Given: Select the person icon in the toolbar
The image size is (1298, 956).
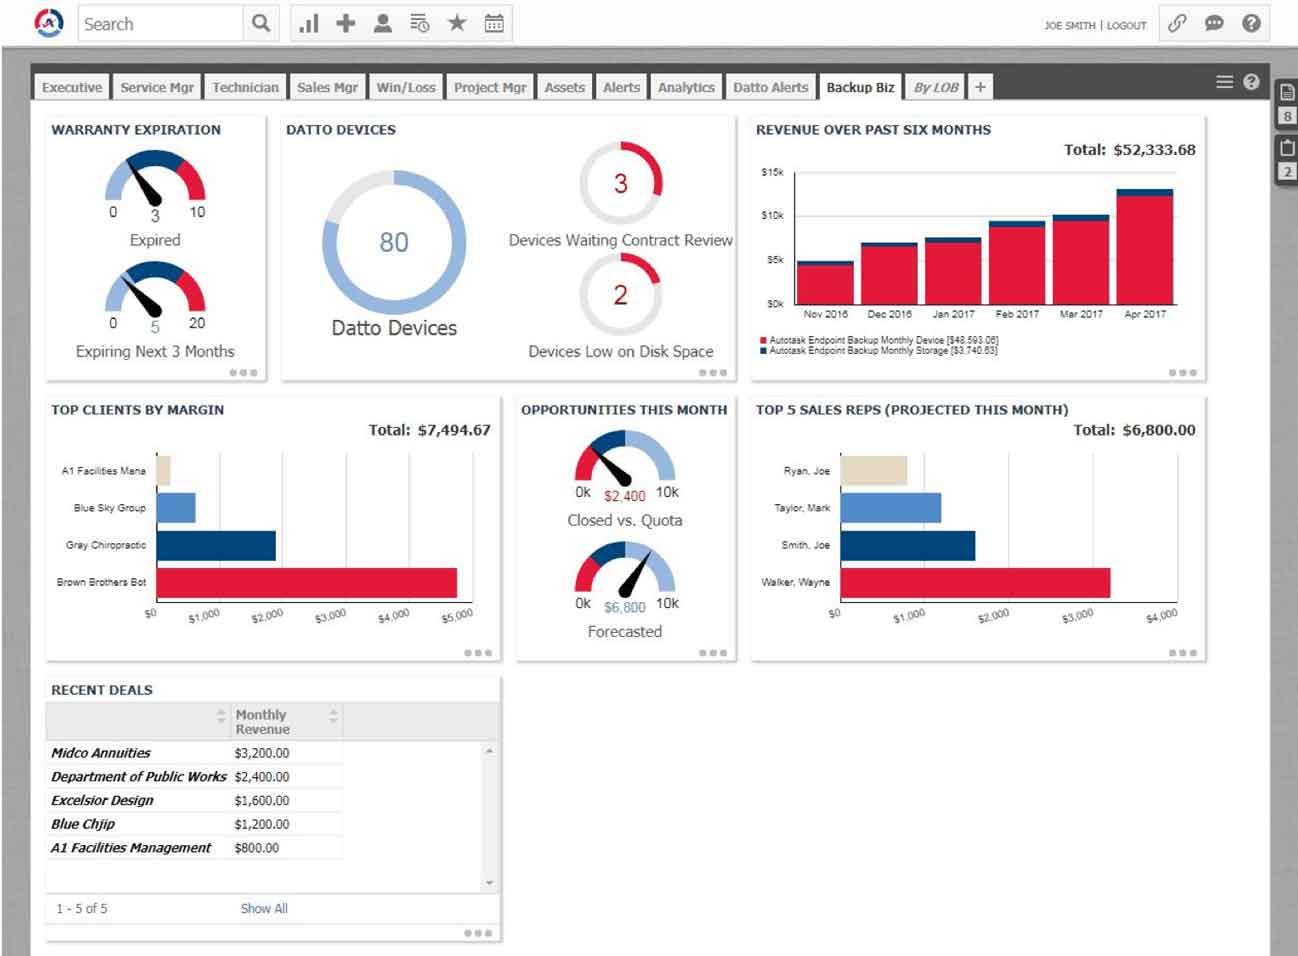Looking at the screenshot, I should point(382,22).
